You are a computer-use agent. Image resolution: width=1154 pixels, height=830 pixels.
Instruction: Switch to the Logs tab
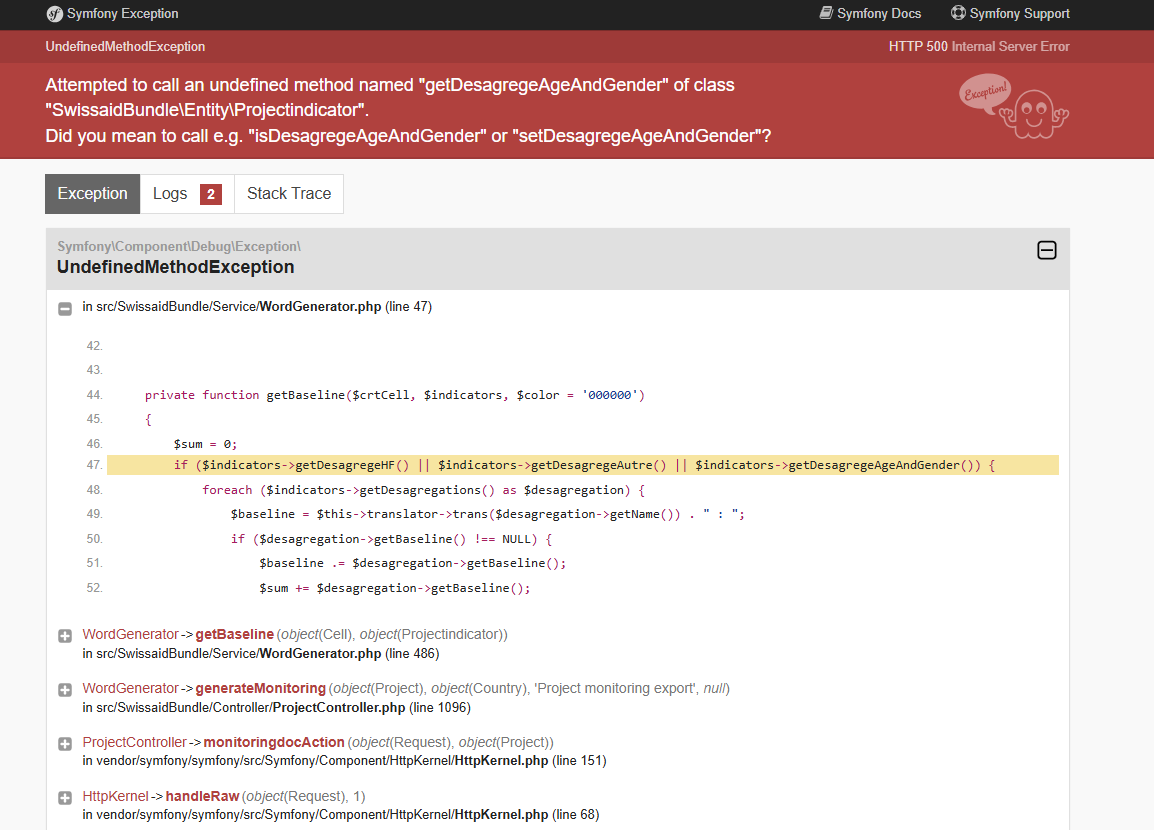187,194
